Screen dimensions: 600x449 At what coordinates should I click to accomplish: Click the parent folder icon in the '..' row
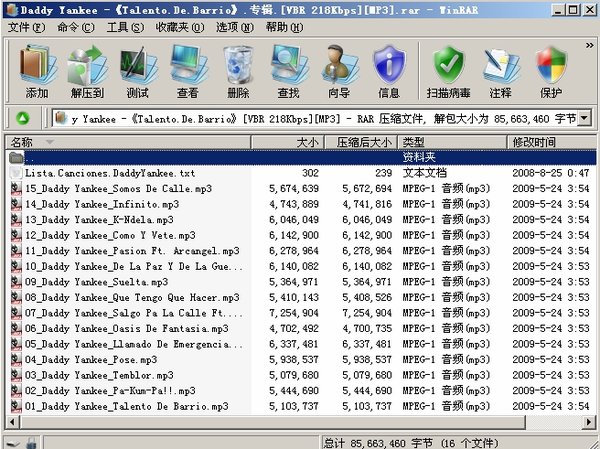[16, 157]
